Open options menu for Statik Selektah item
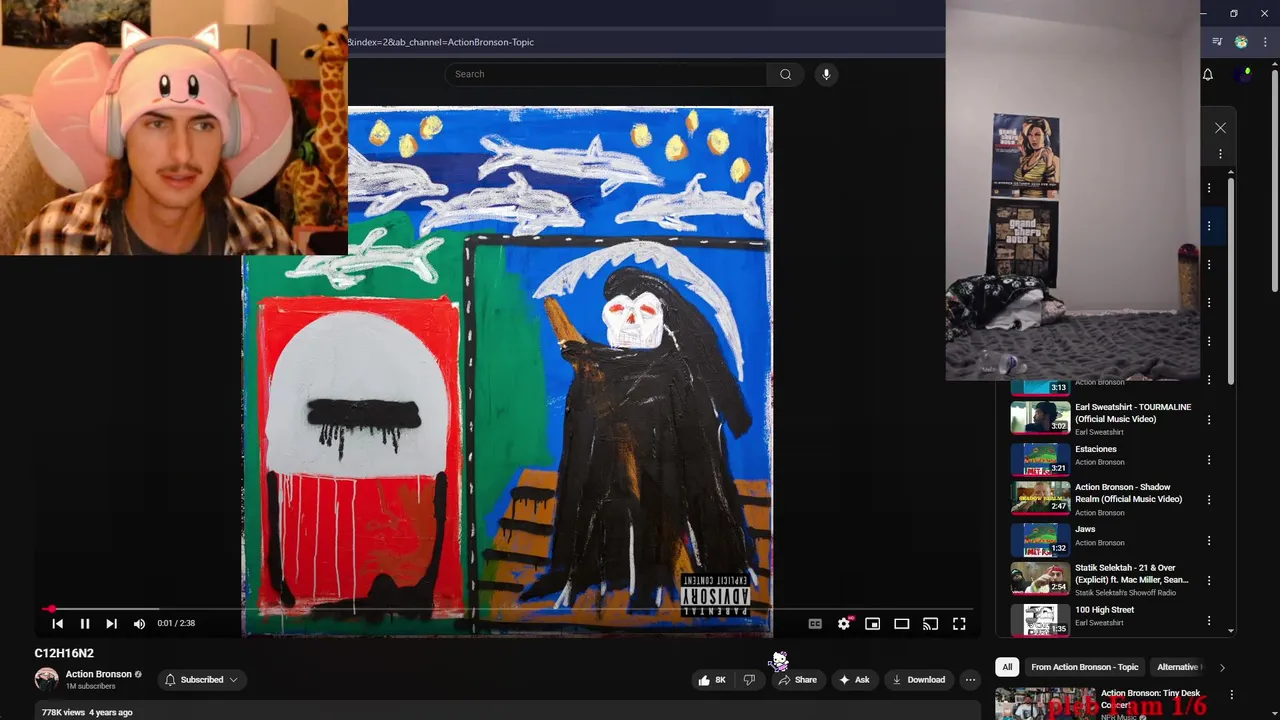This screenshot has height=720, width=1280. 1209,580
